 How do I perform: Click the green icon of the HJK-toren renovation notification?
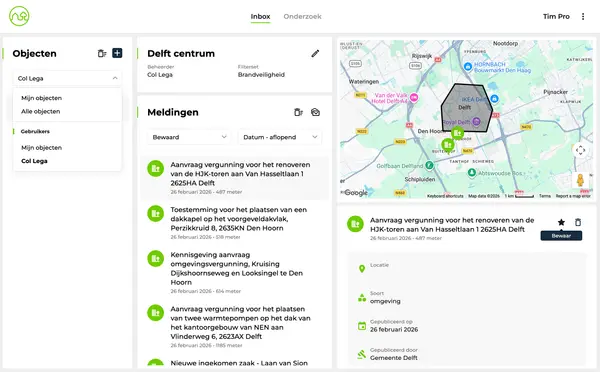(x=155, y=168)
